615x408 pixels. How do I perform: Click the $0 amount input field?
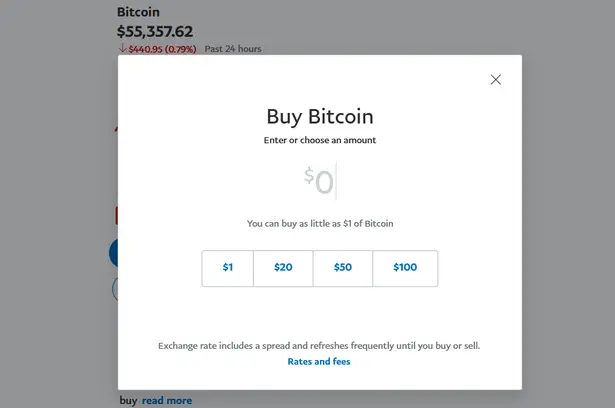pos(320,181)
